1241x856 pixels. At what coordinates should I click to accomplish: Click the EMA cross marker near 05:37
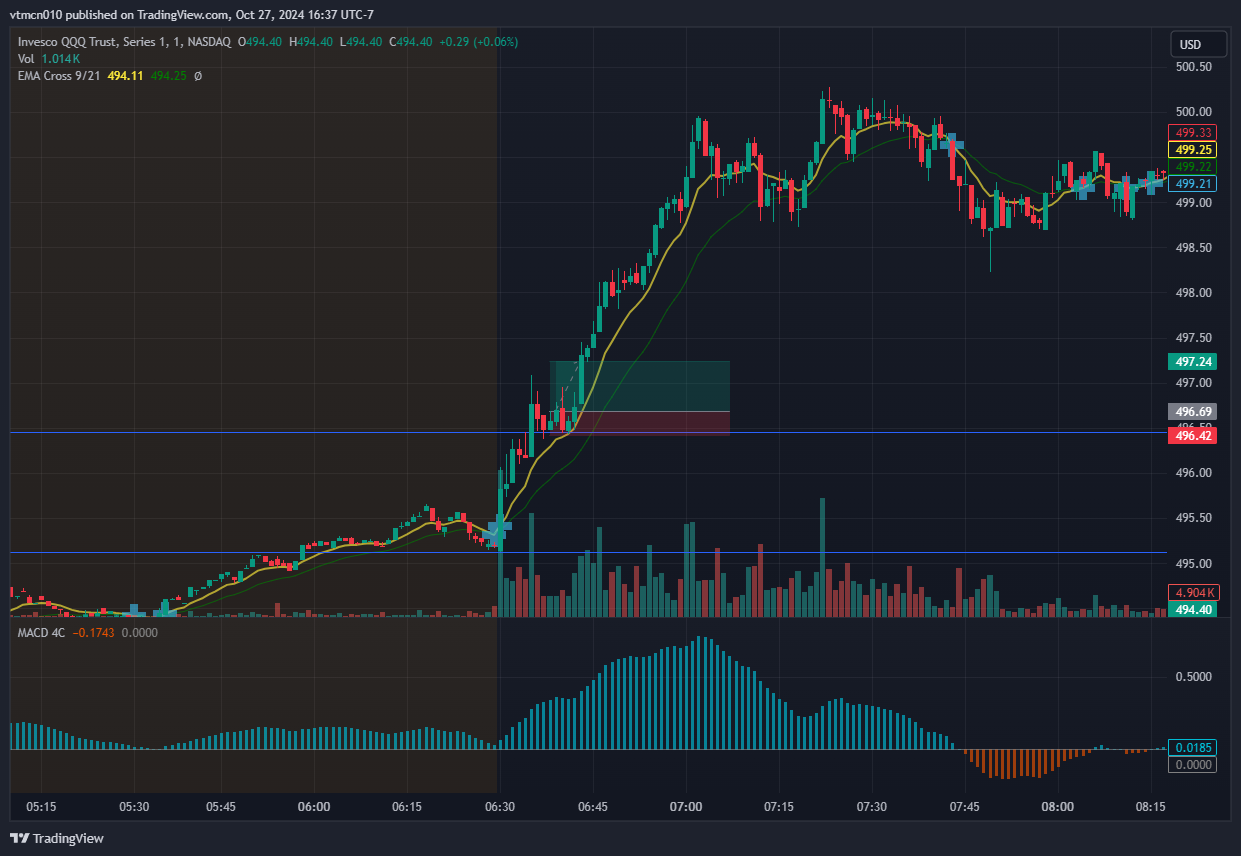pyautogui.click(x=161, y=610)
